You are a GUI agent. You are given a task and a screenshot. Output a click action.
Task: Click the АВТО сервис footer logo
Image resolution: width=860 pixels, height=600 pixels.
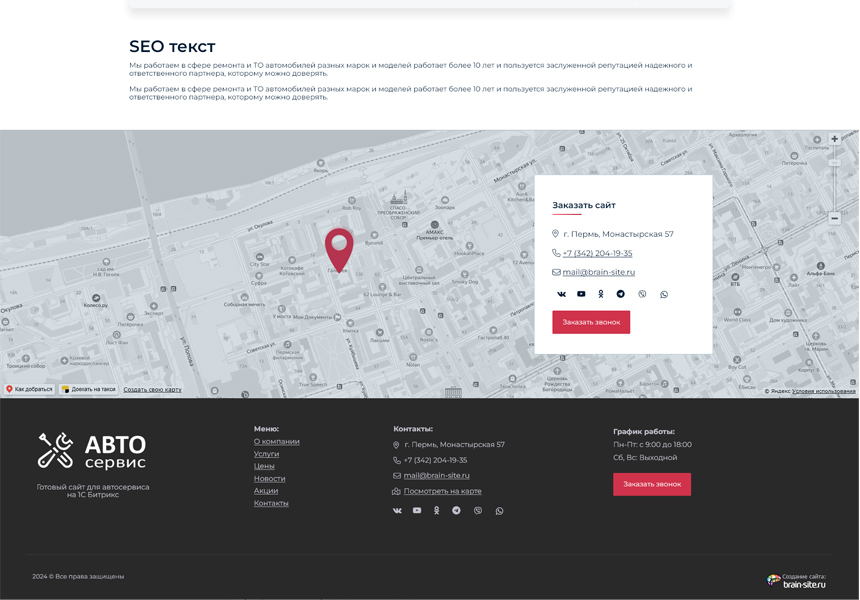pos(92,451)
